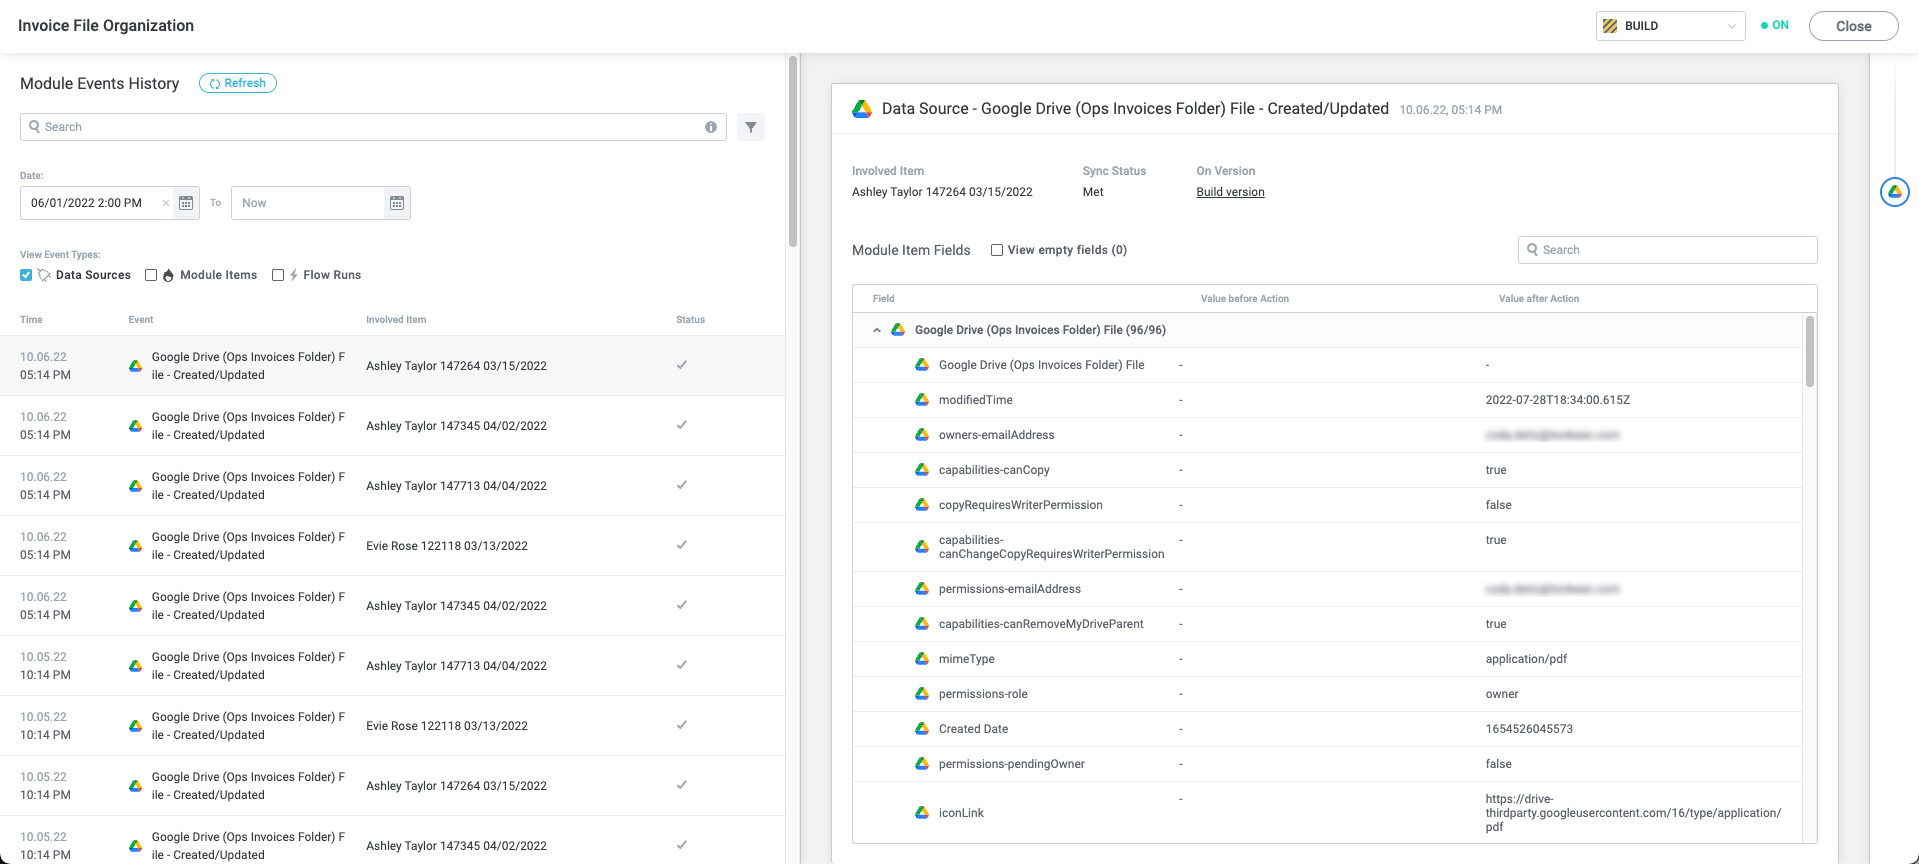Click the Refresh button
The height and width of the screenshot is (864, 1919).
coord(238,83)
